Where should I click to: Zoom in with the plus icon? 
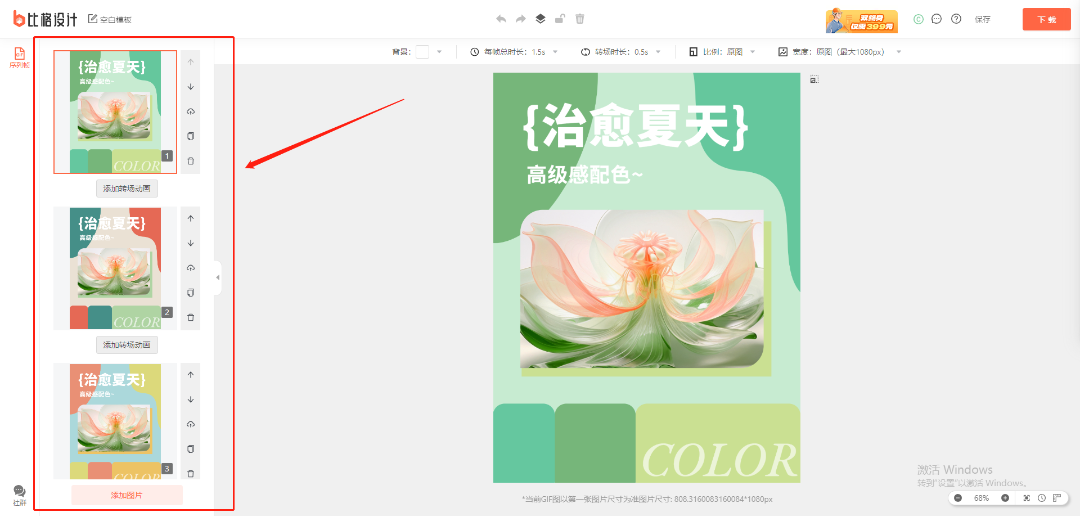pyautogui.click(x=1005, y=498)
